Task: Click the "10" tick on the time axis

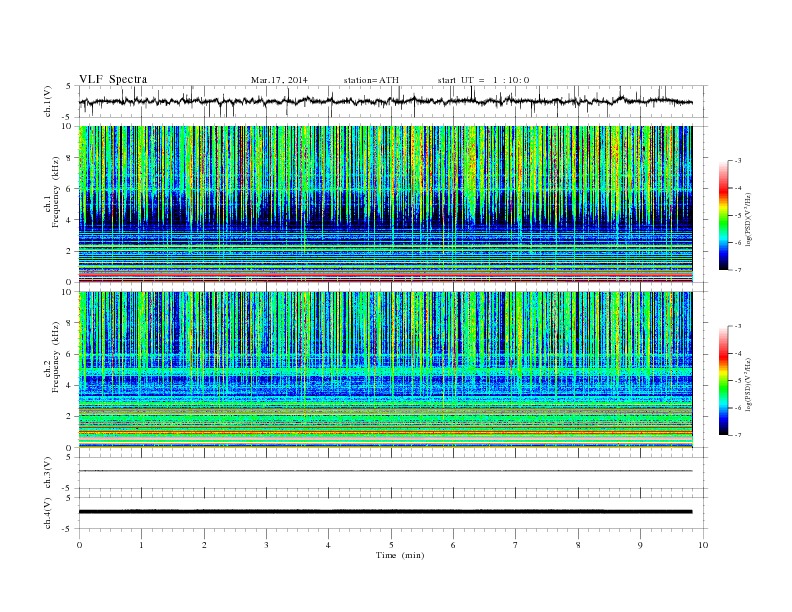Action: coord(703,545)
